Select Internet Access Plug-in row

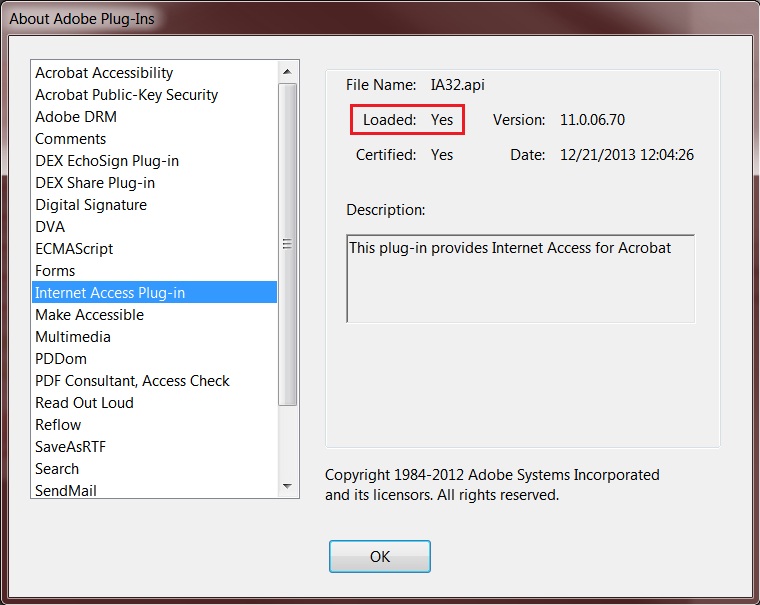[154, 292]
